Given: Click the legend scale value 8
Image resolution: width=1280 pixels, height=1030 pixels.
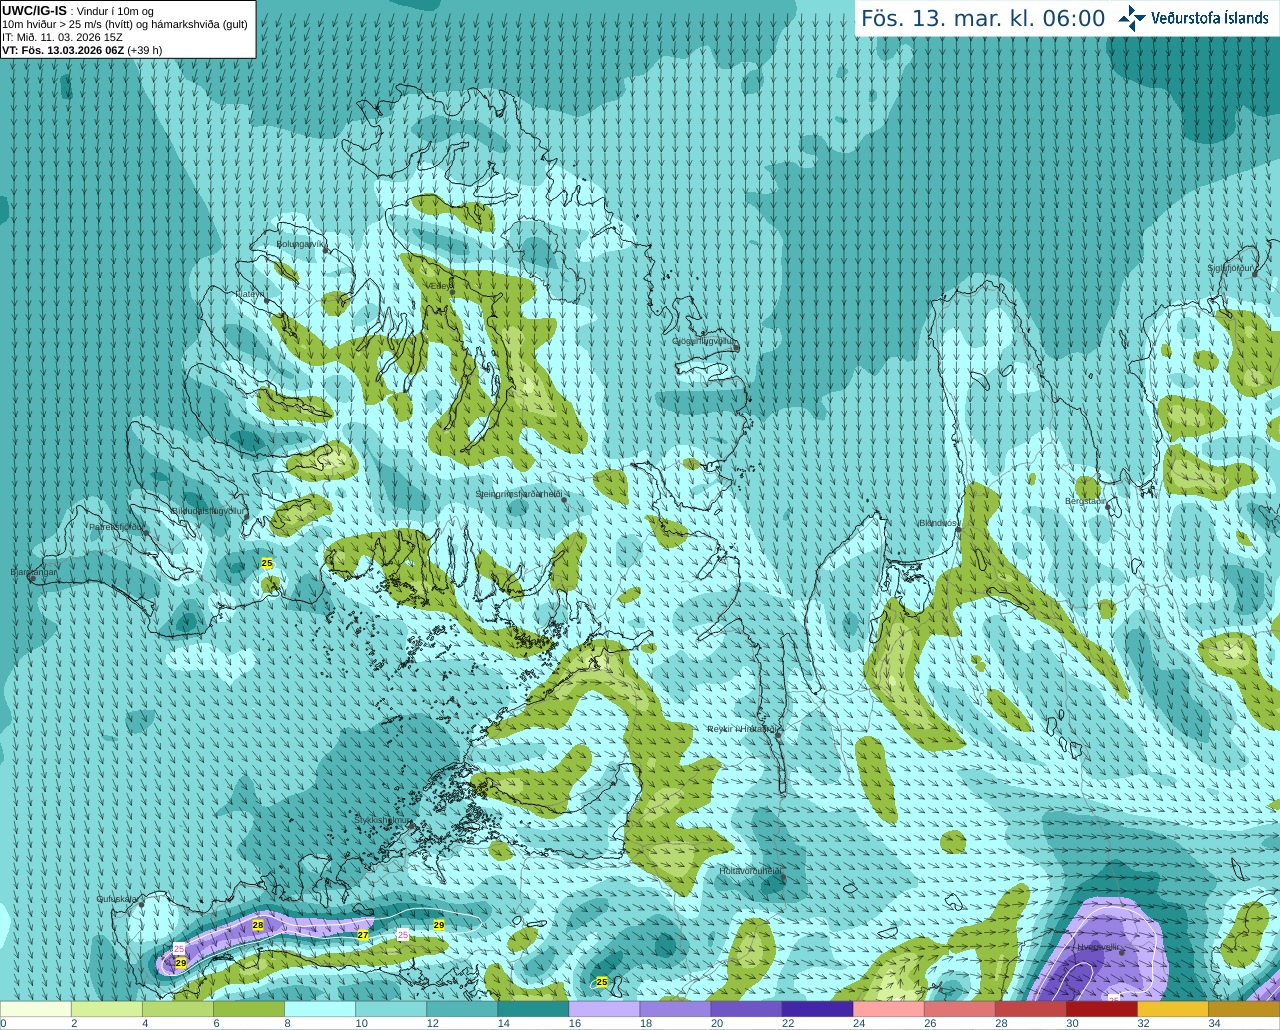Looking at the screenshot, I should tap(287, 1023).
